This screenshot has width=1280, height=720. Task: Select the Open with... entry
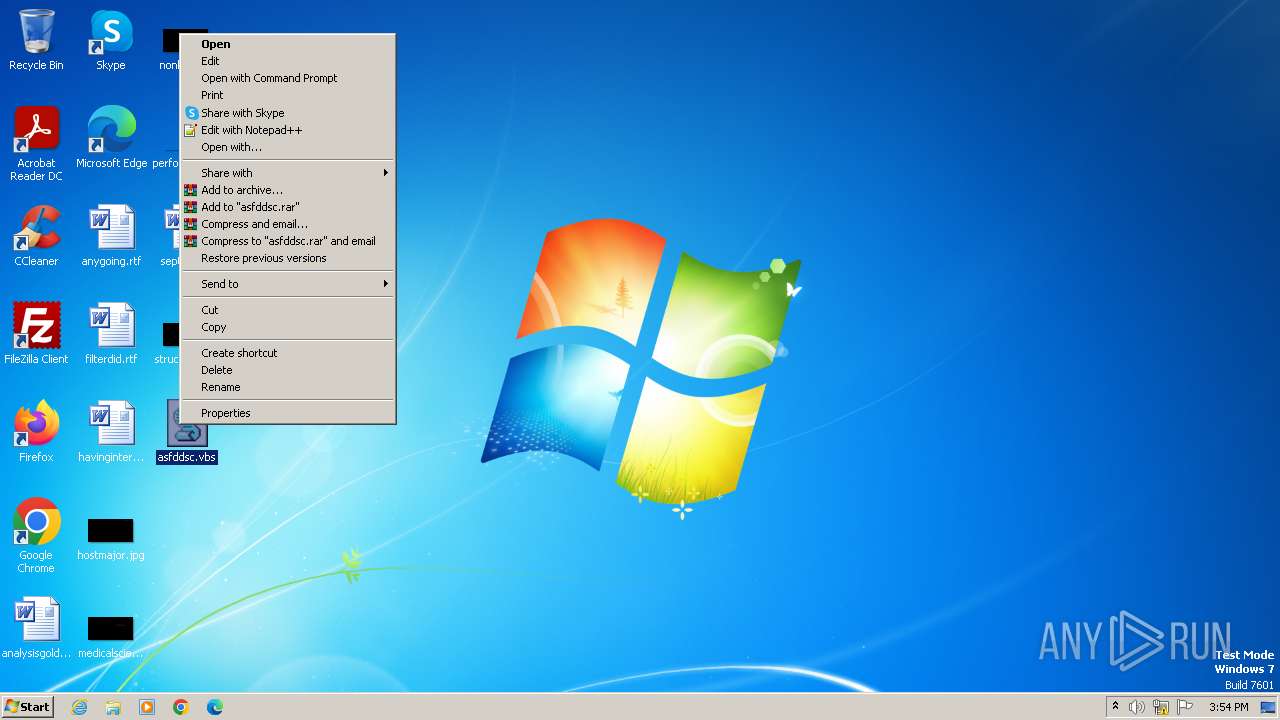(x=288, y=147)
